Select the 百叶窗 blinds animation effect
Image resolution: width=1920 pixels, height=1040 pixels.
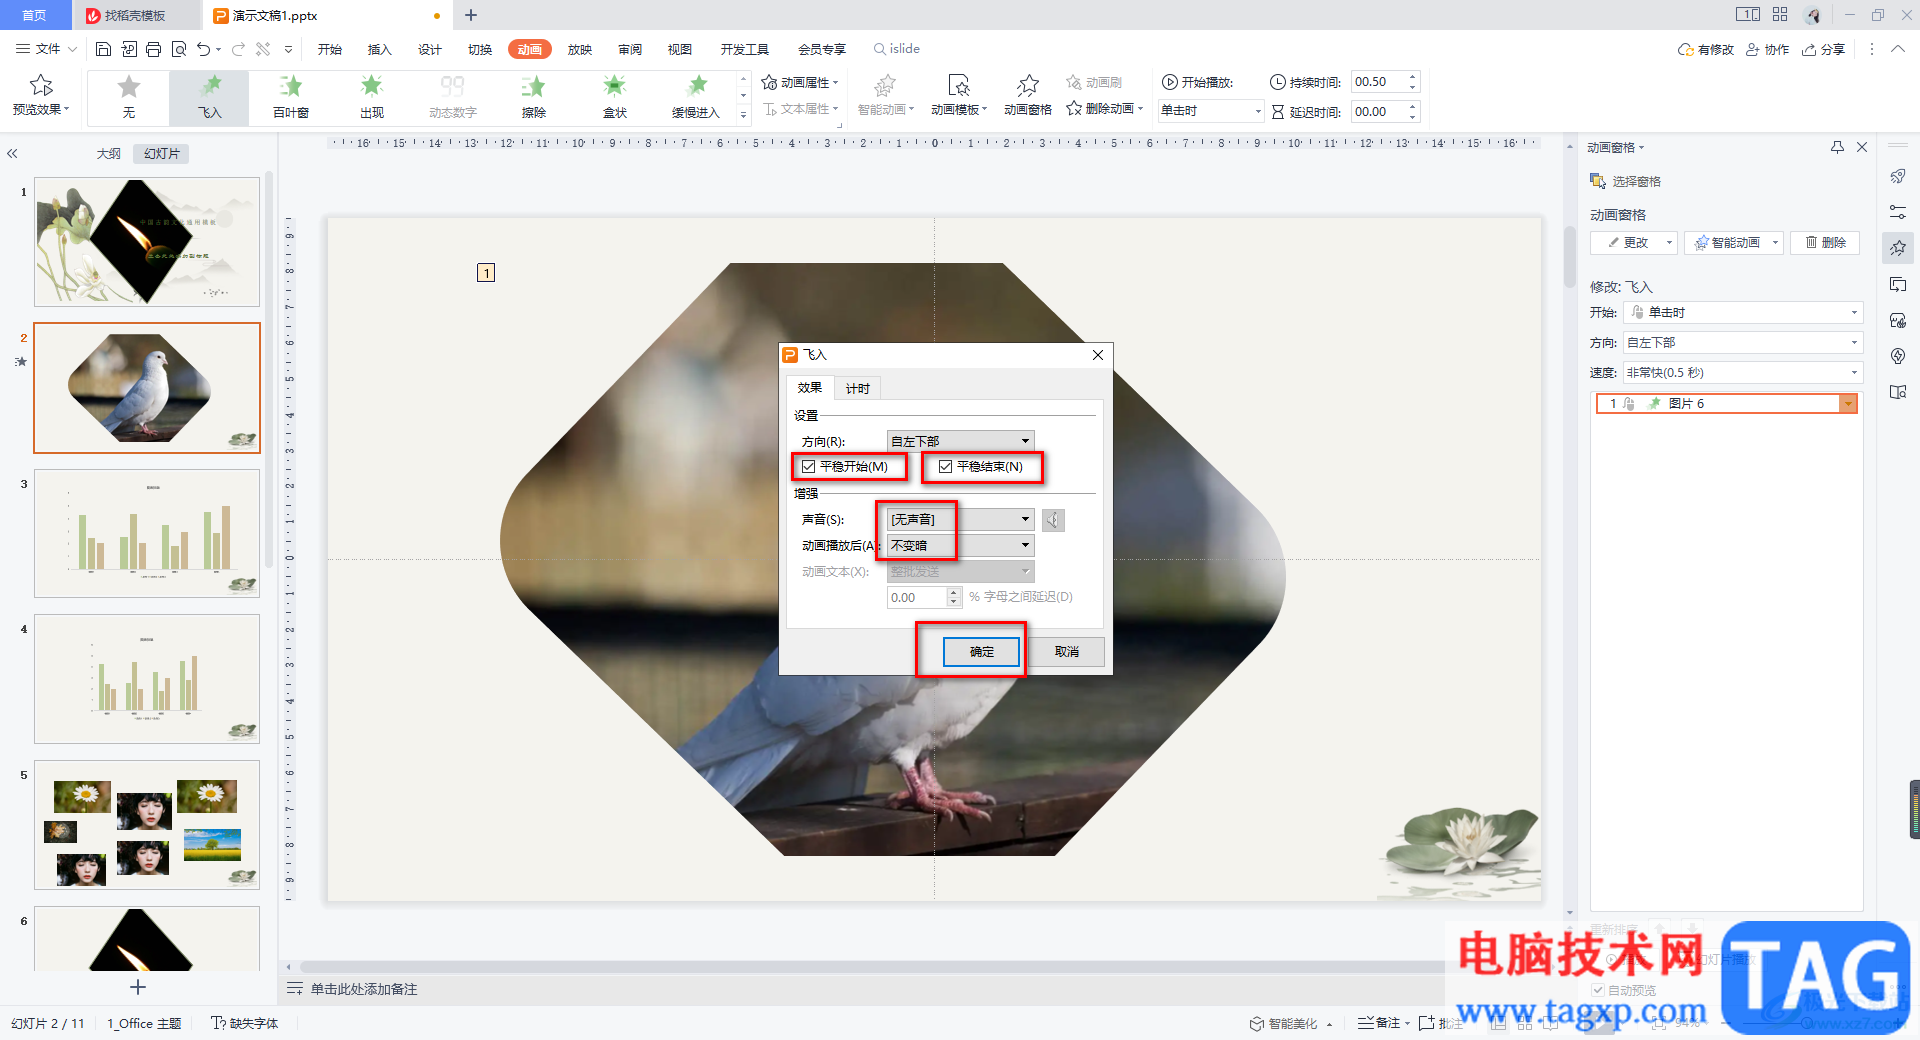[x=290, y=97]
